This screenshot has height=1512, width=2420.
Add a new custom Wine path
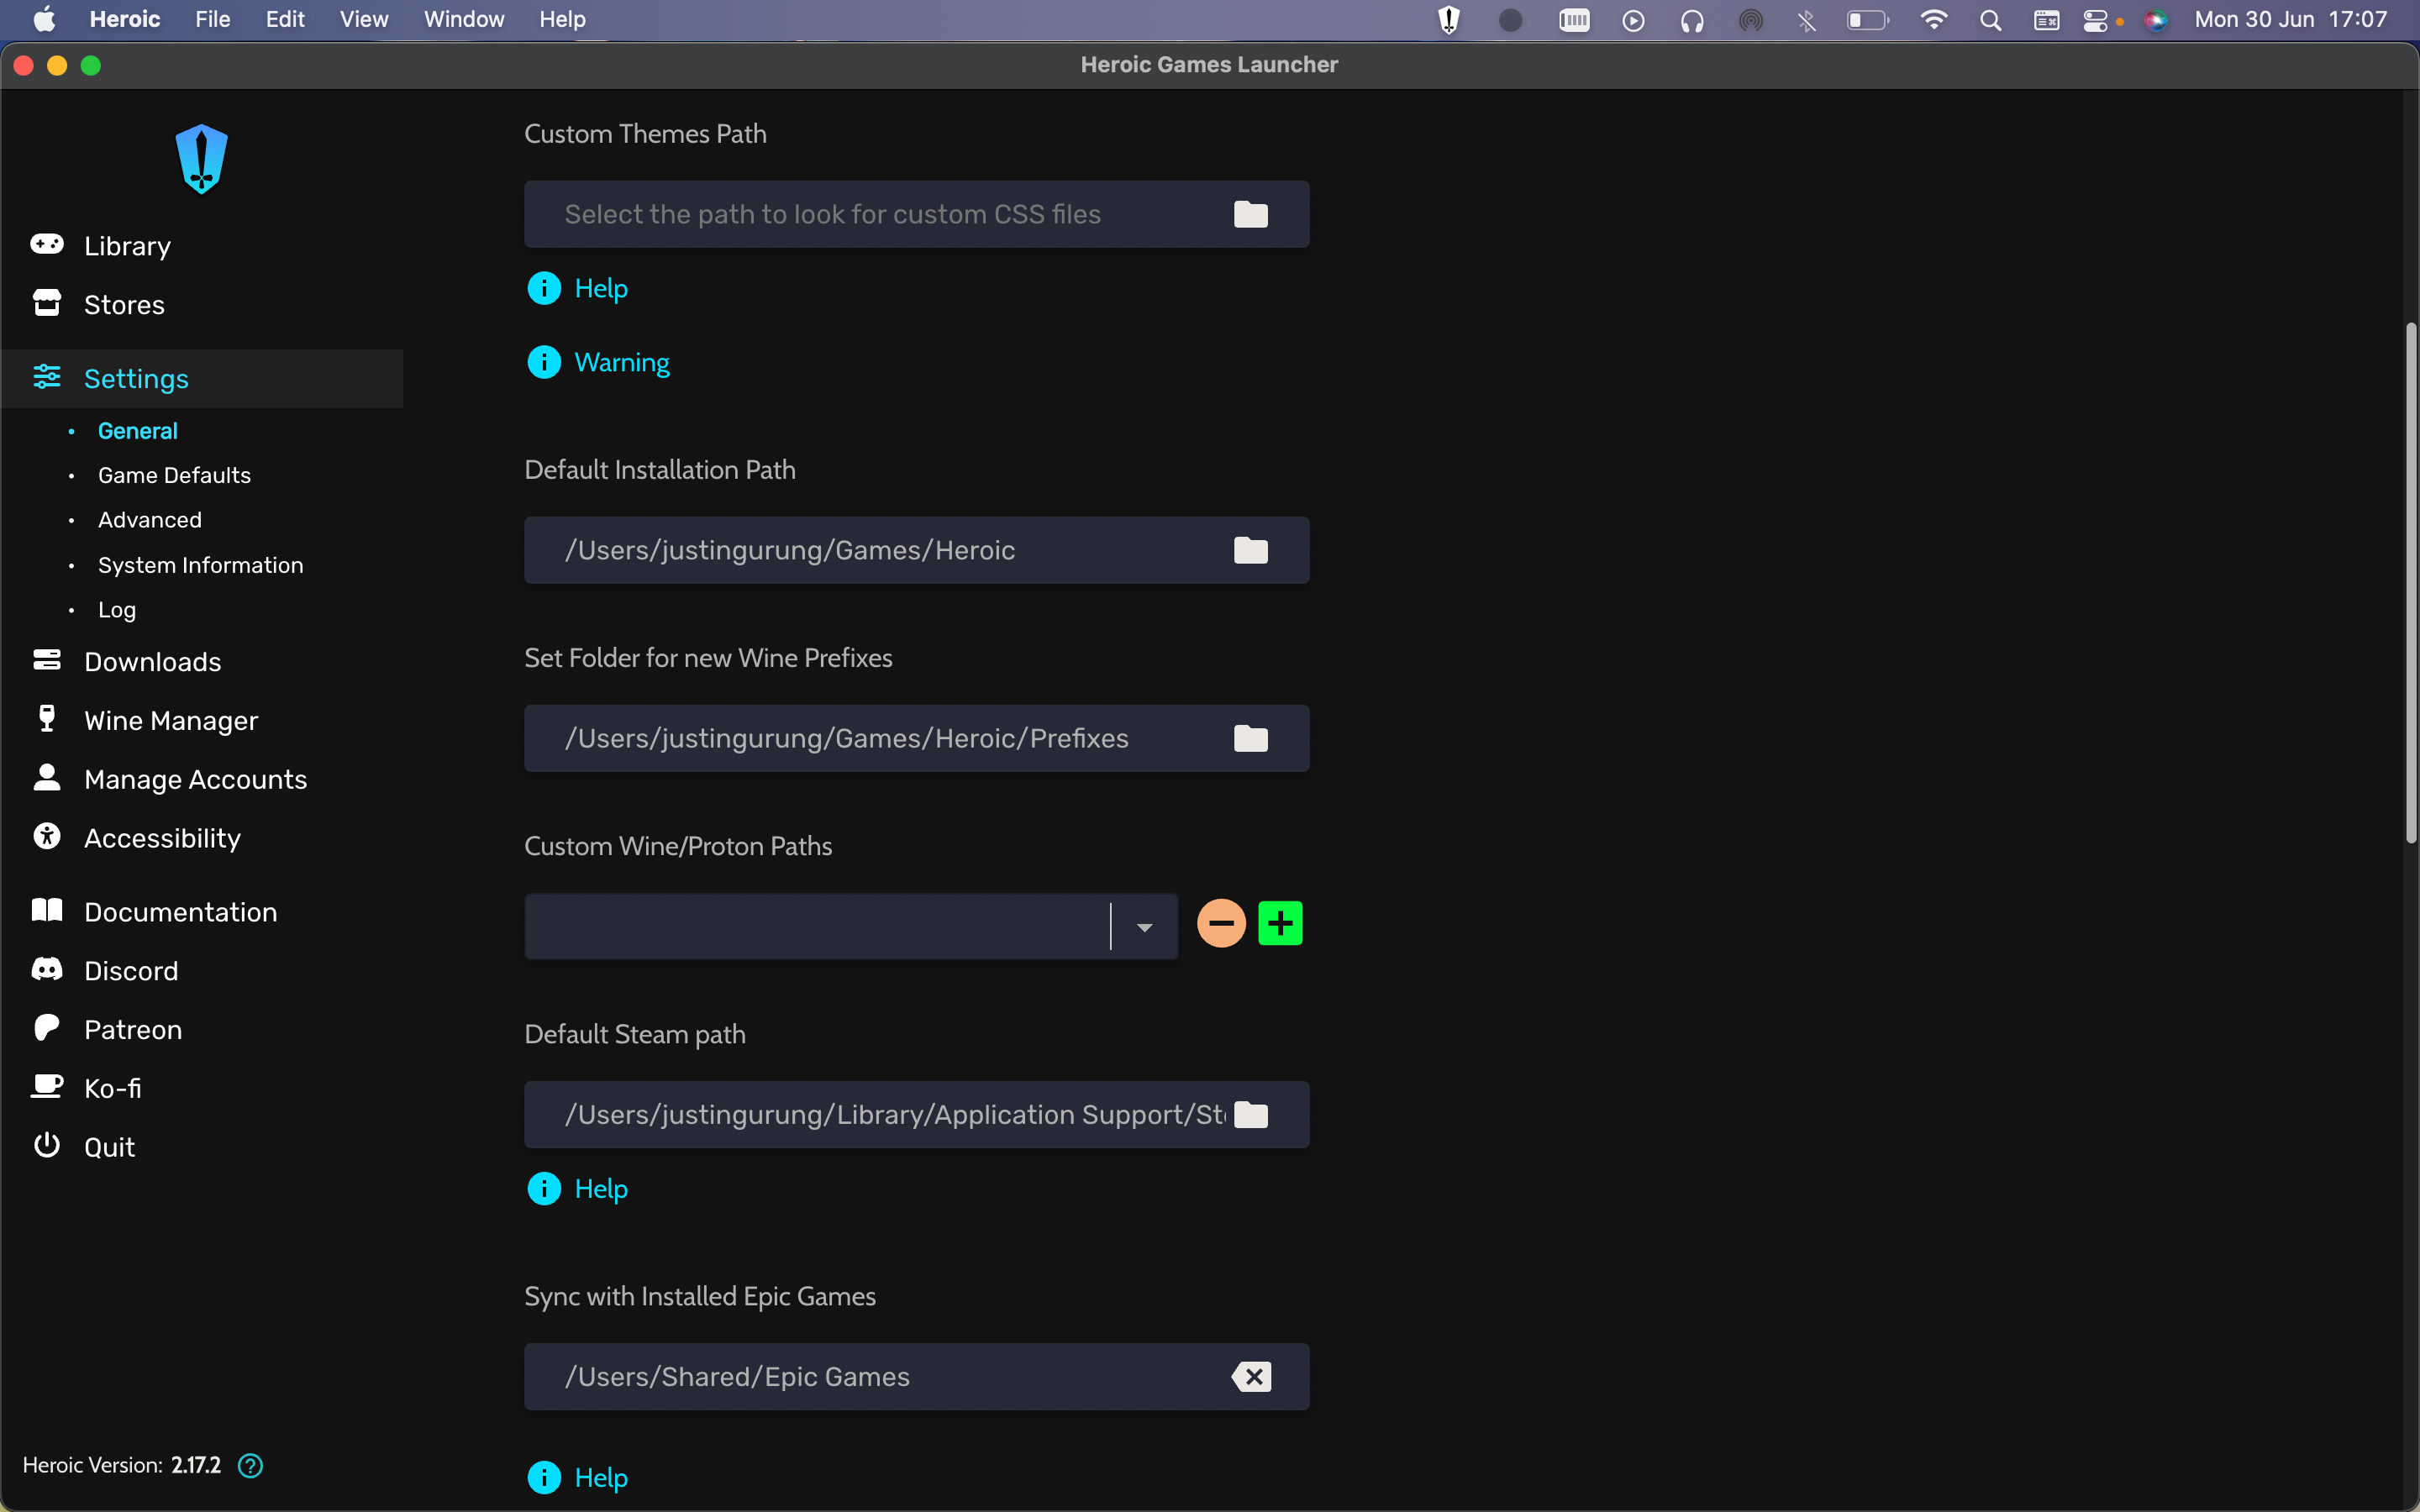point(1281,922)
